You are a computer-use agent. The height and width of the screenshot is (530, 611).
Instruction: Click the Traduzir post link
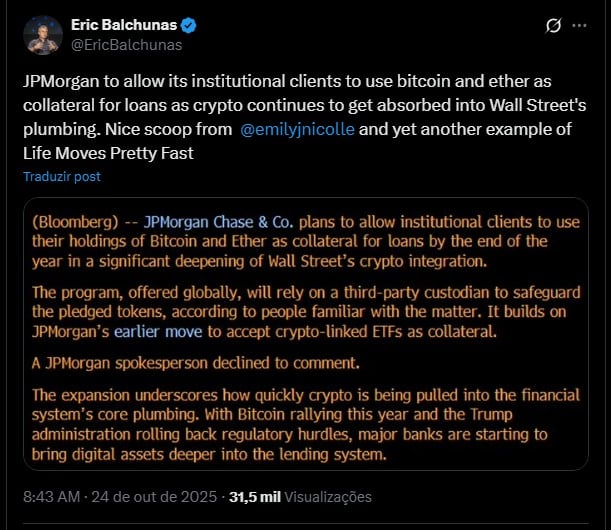[63, 177]
